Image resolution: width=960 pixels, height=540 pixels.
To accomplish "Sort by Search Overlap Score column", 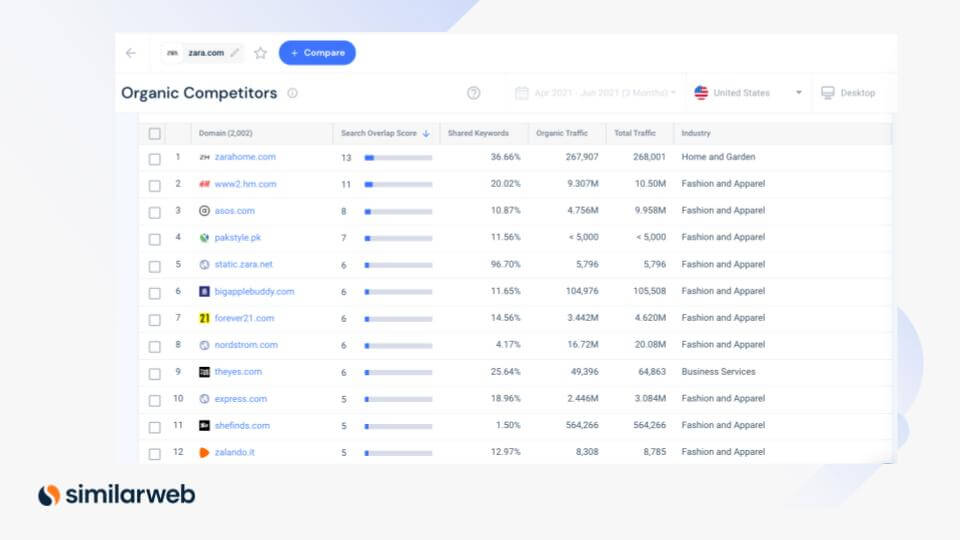I will (378, 133).
